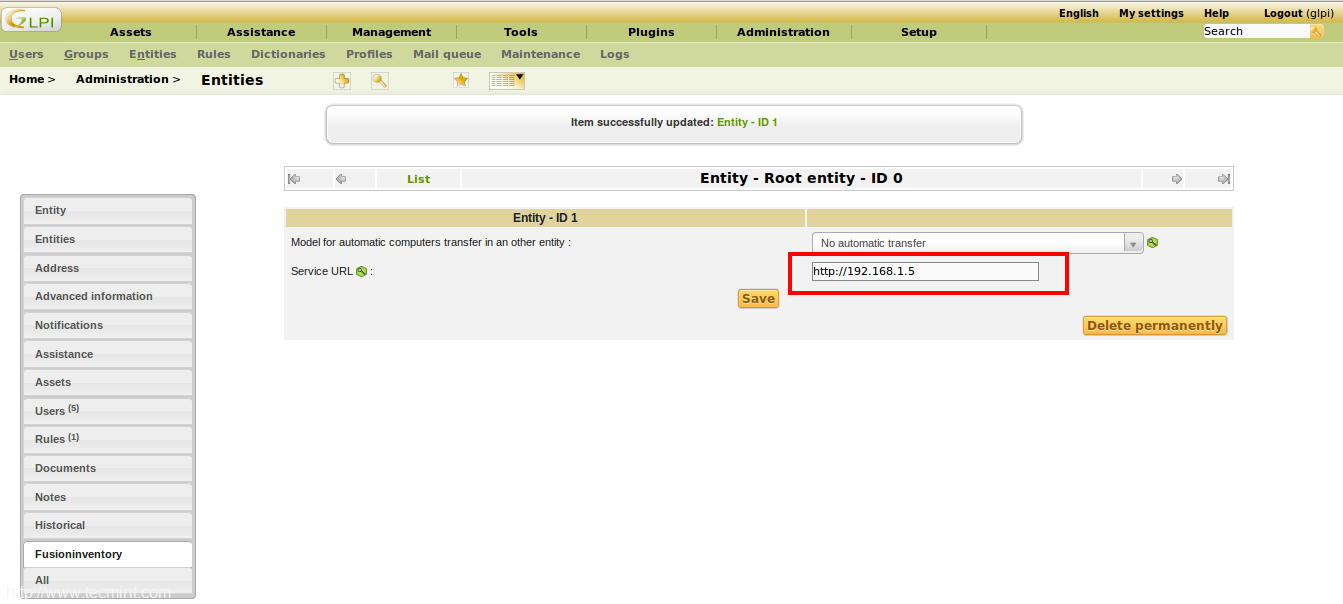The height and width of the screenshot is (604, 1343).
Task: Click the Entity - ID 1 notification link
Action: (747, 122)
